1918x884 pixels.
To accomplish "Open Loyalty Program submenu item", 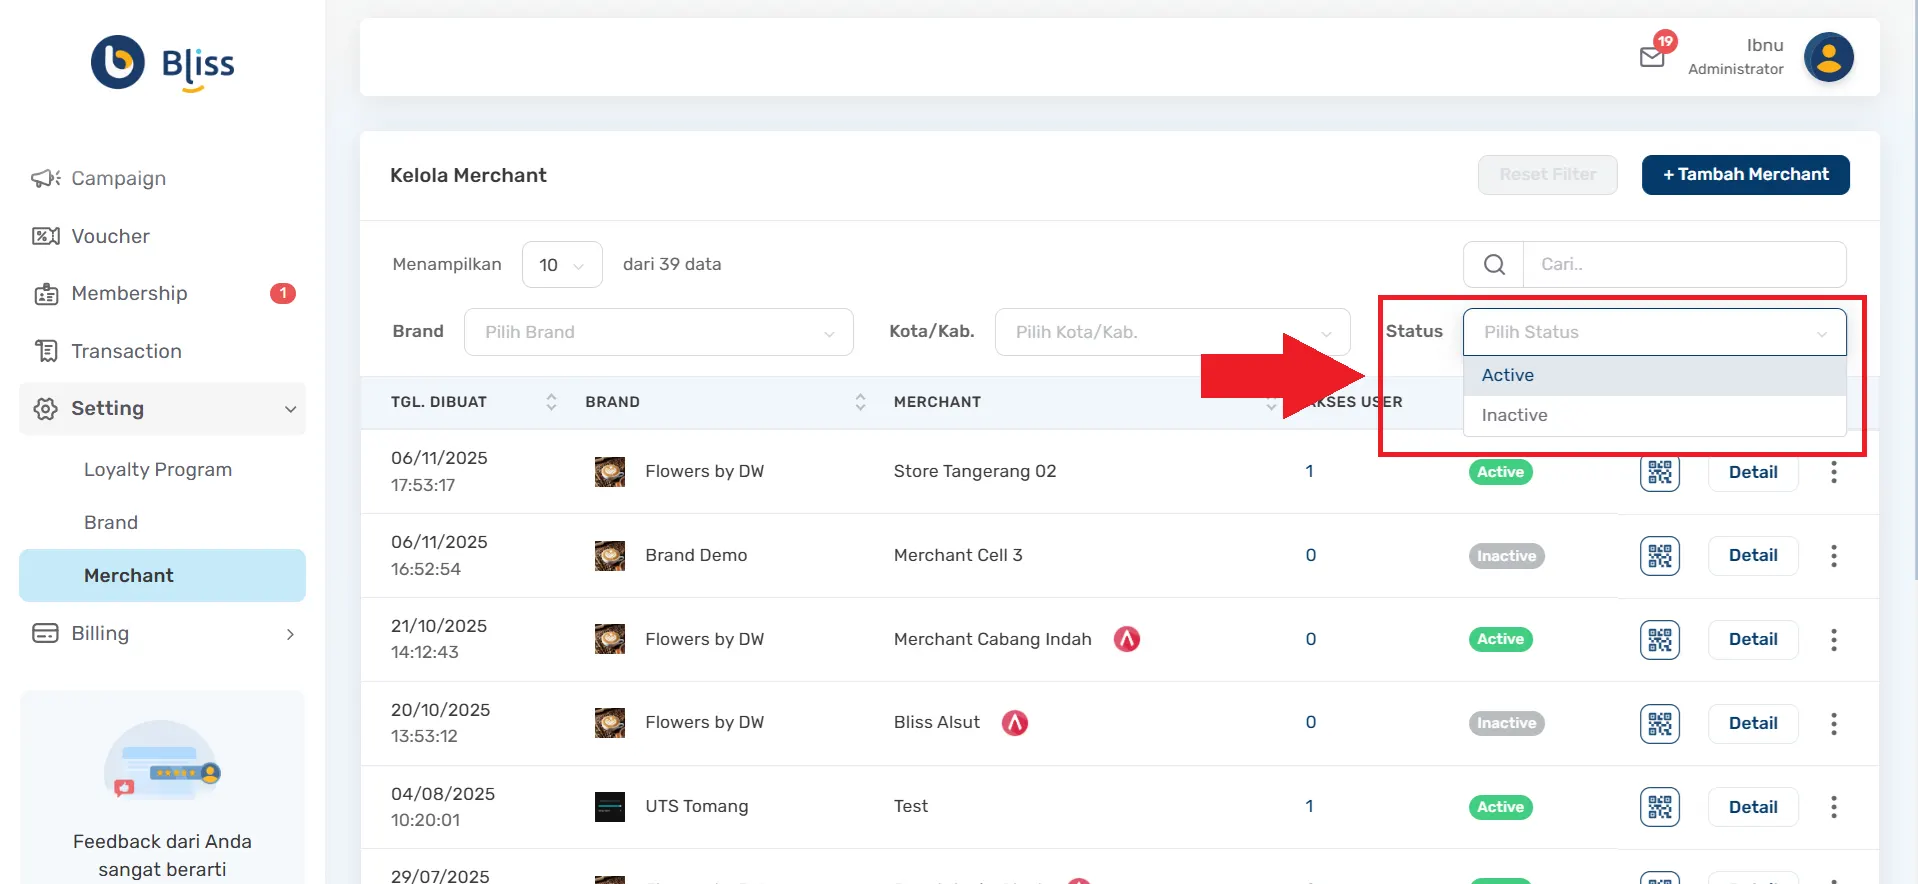I will click(x=158, y=470).
